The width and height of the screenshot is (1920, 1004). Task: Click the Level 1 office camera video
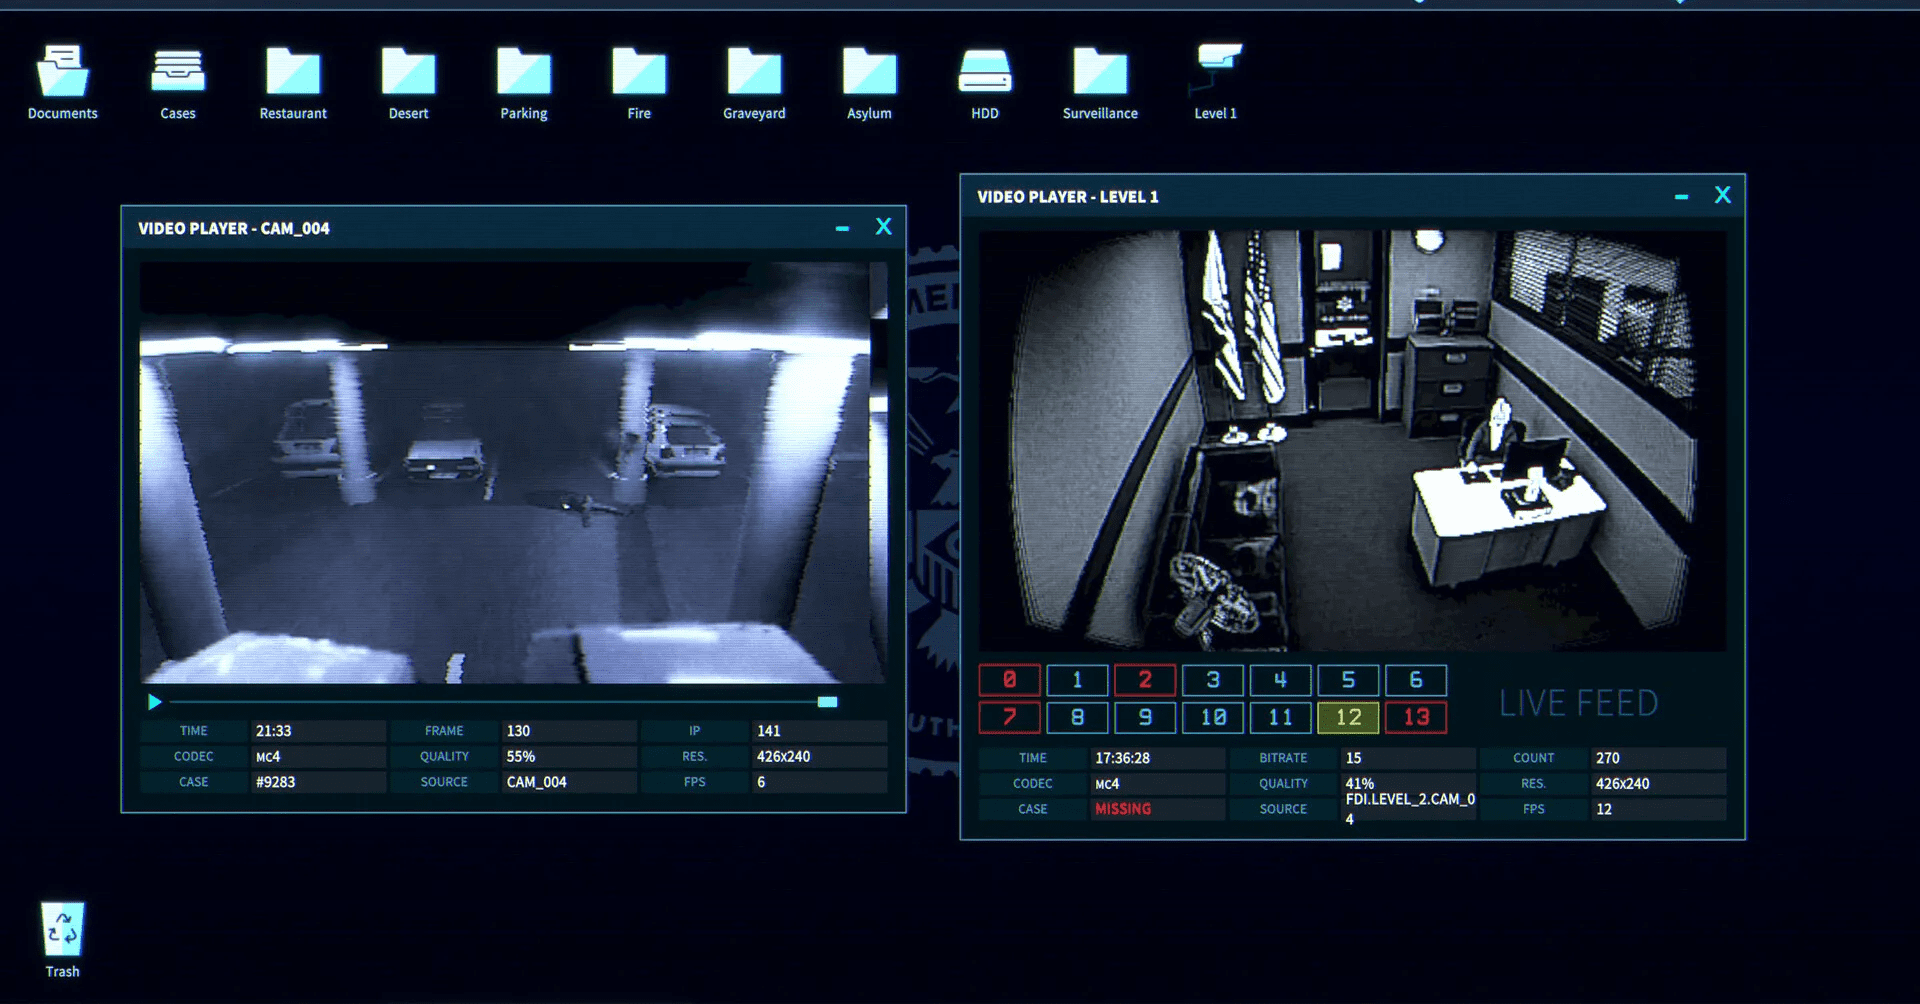pyautogui.click(x=1352, y=441)
